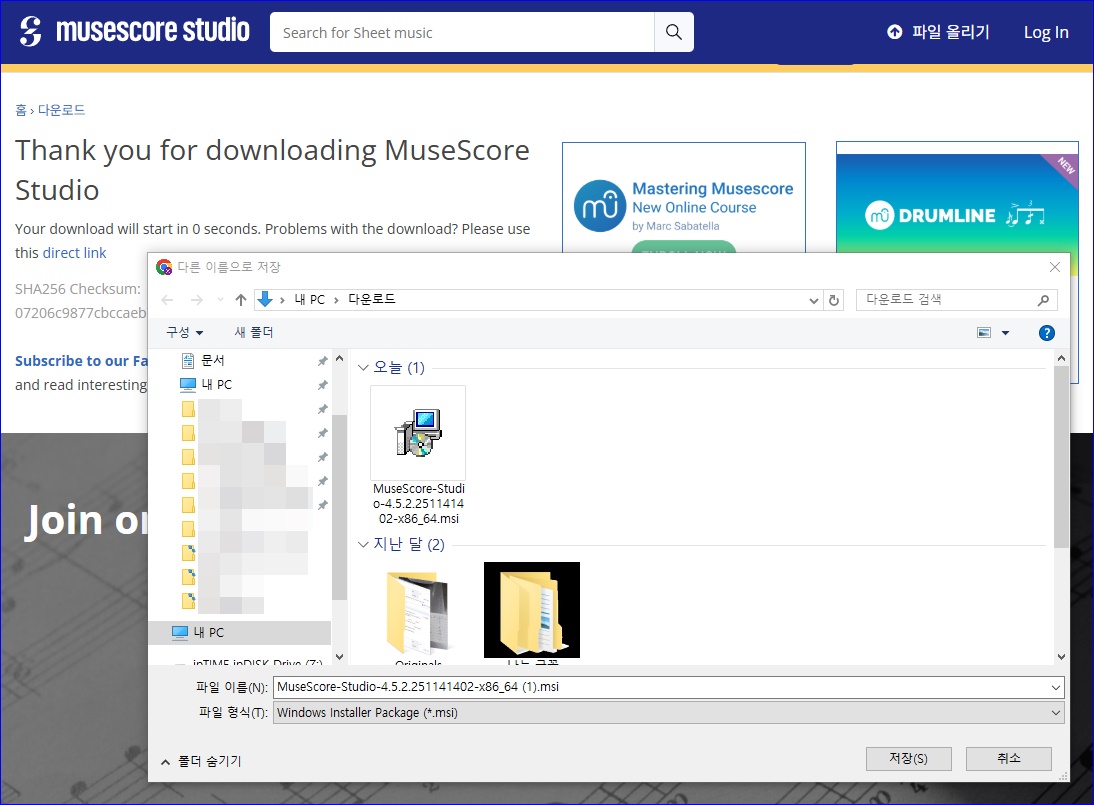The height and width of the screenshot is (805, 1094).
Task: Click 다운로드 in the address path
Action: 371,299
